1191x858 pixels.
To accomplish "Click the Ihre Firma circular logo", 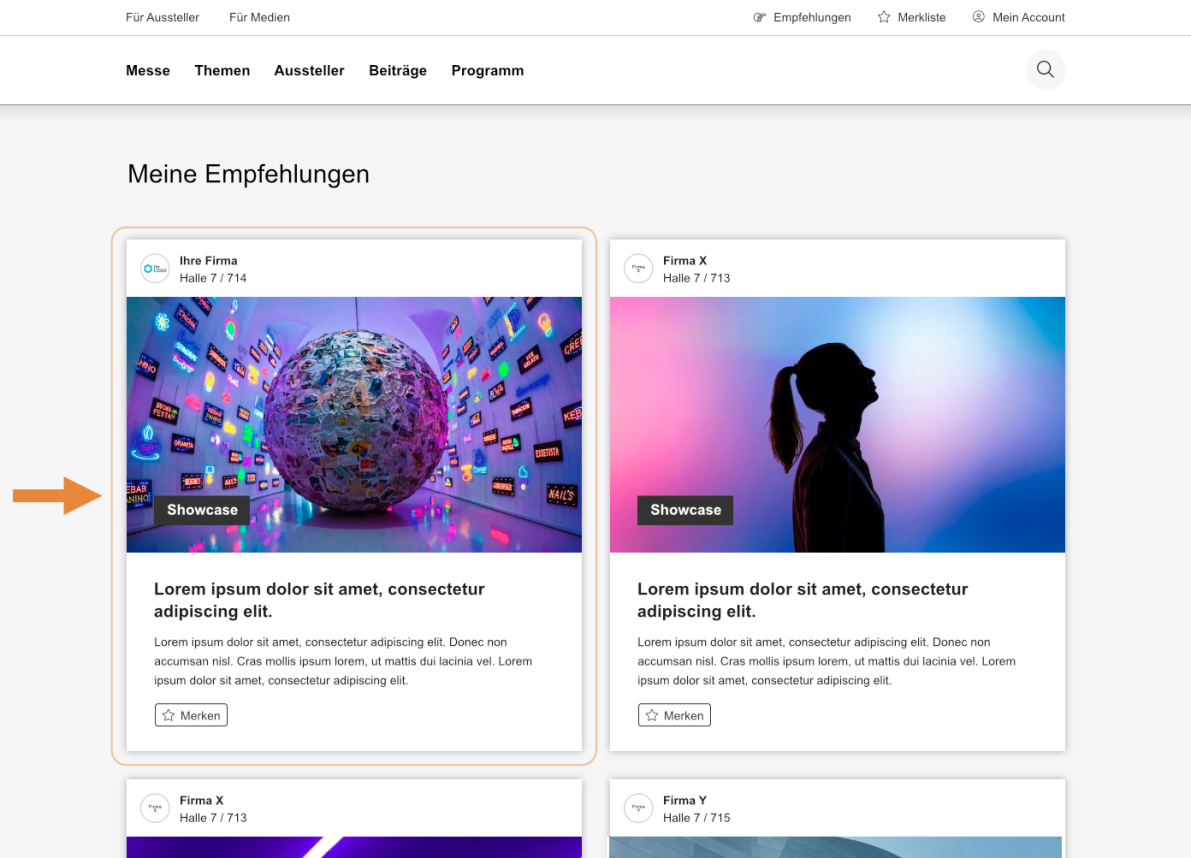I will pos(154,268).
